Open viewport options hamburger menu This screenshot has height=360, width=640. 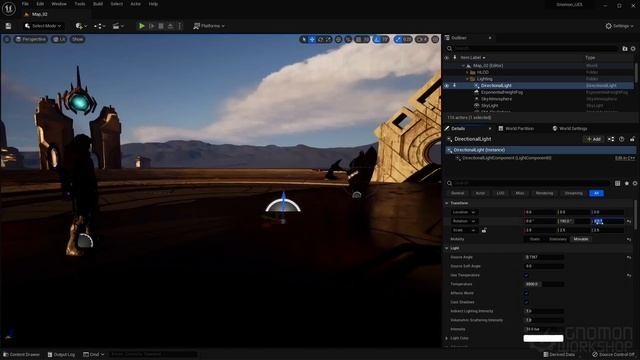click(7, 39)
